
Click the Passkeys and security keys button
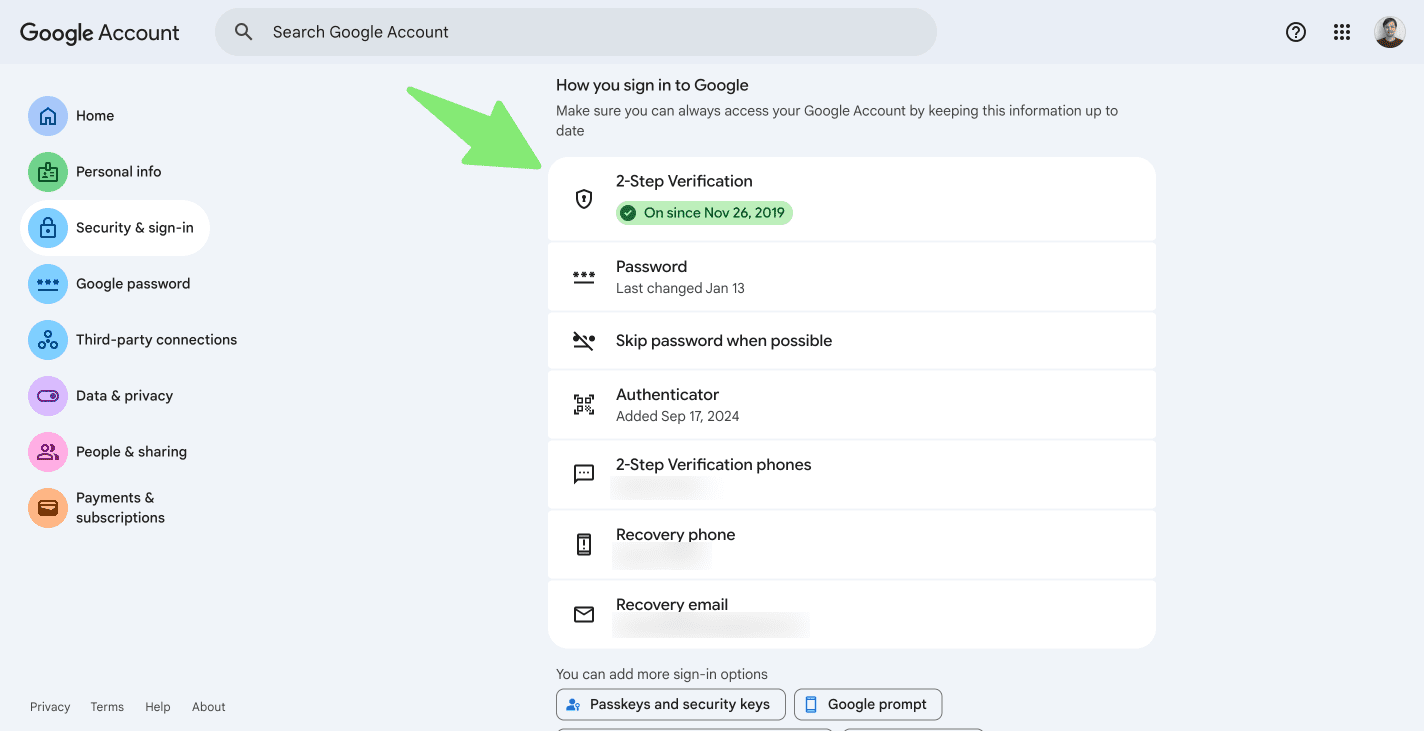pyautogui.click(x=669, y=704)
